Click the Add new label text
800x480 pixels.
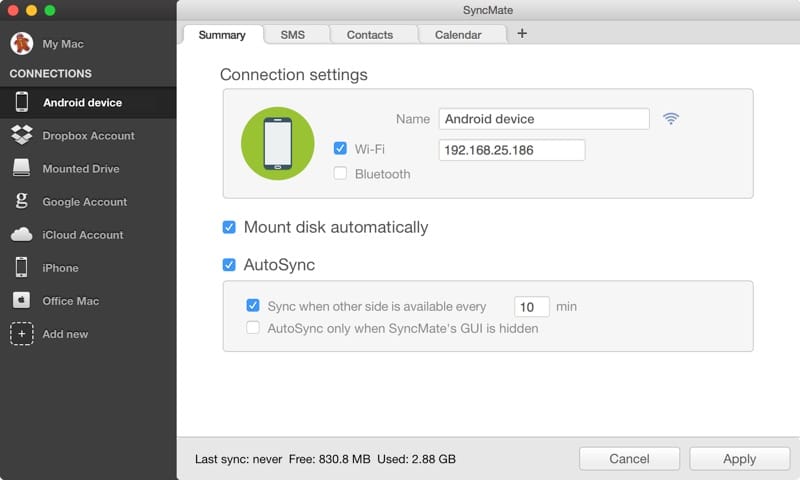tap(65, 334)
